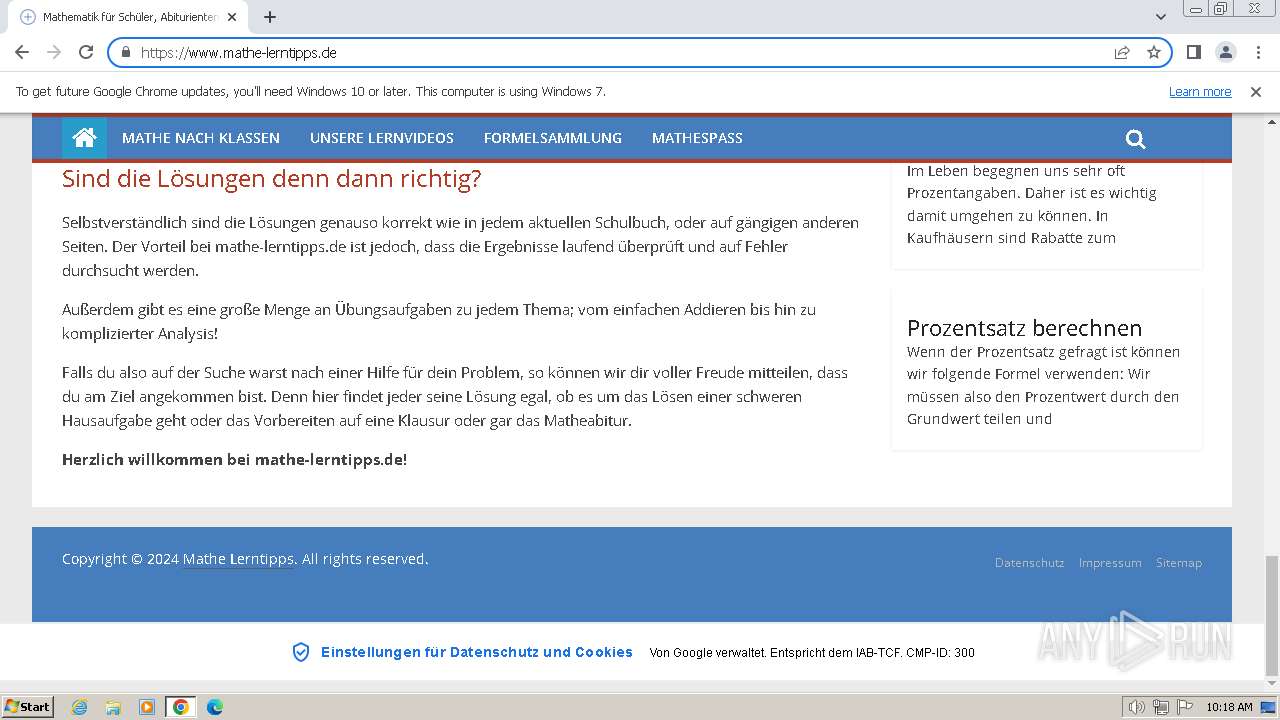Open the Formelsammlung menu item
The height and width of the screenshot is (720, 1280).
click(553, 138)
